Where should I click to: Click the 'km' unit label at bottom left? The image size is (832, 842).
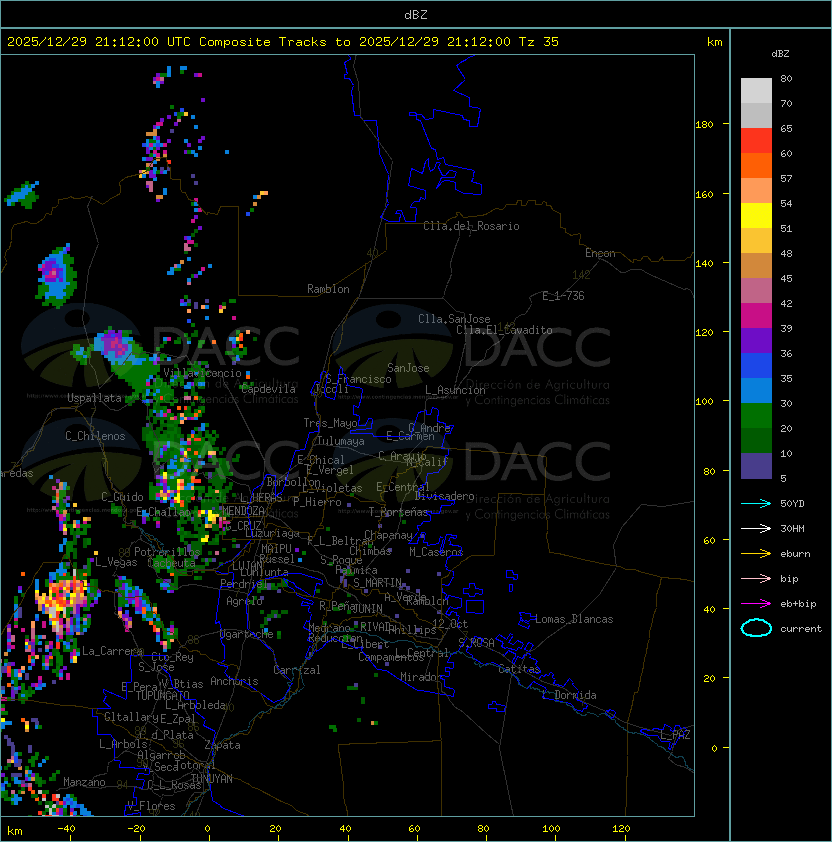(x=15, y=831)
